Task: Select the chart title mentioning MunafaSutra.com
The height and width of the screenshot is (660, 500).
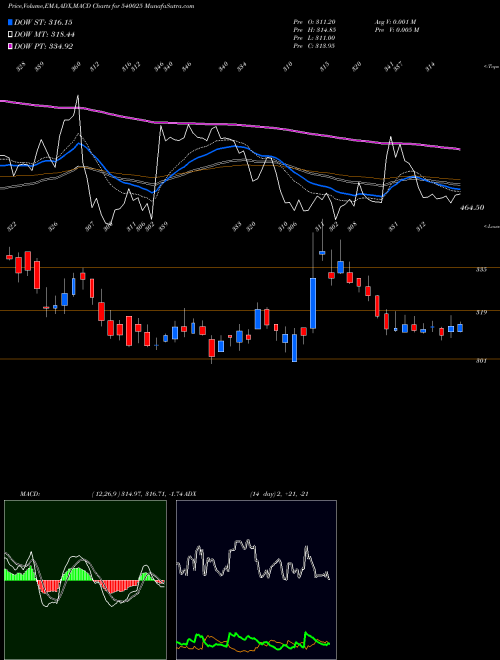Action: point(101,6)
